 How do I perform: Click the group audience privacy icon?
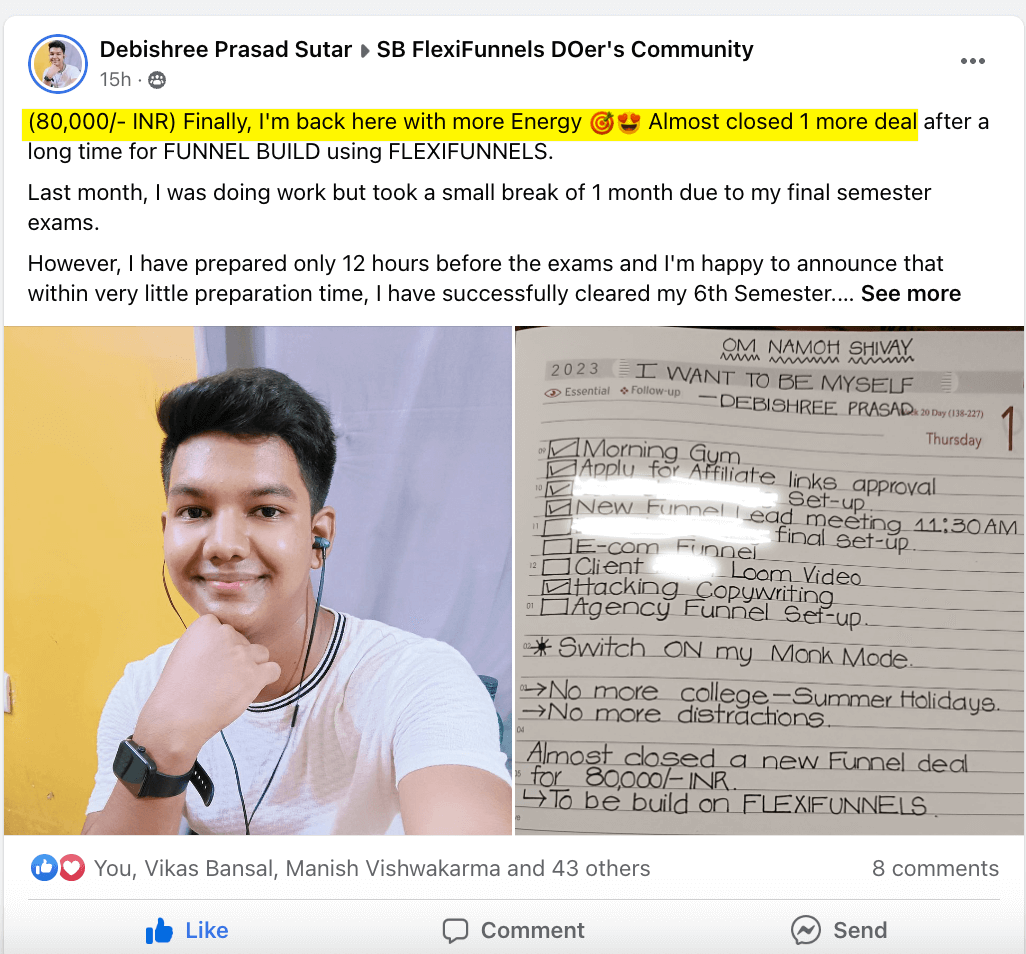click(157, 80)
